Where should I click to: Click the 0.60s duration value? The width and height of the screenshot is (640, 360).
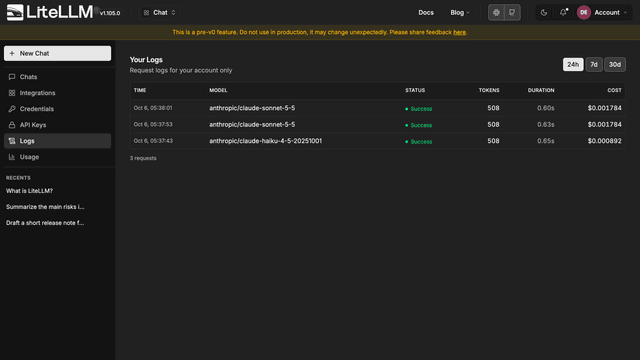(546, 108)
